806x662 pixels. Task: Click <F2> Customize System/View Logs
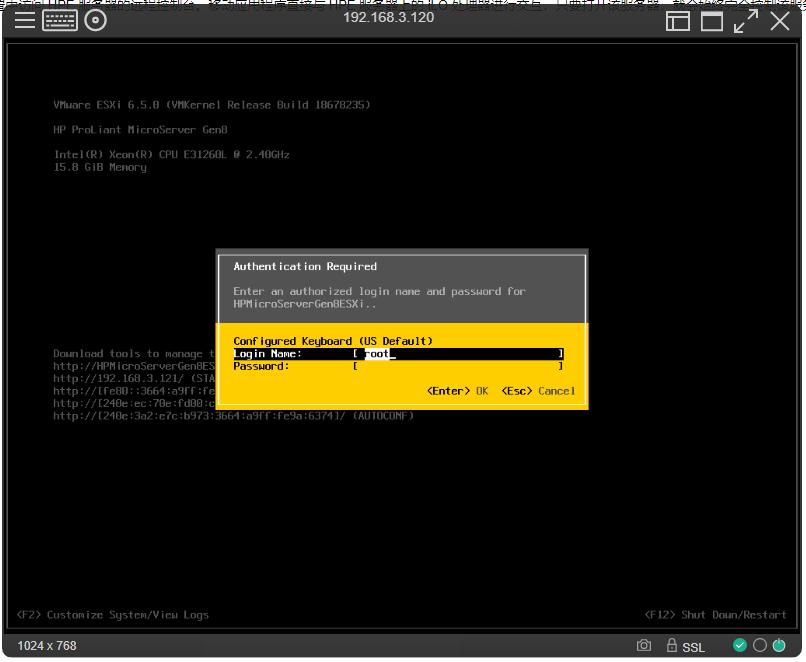[x=113, y=615]
